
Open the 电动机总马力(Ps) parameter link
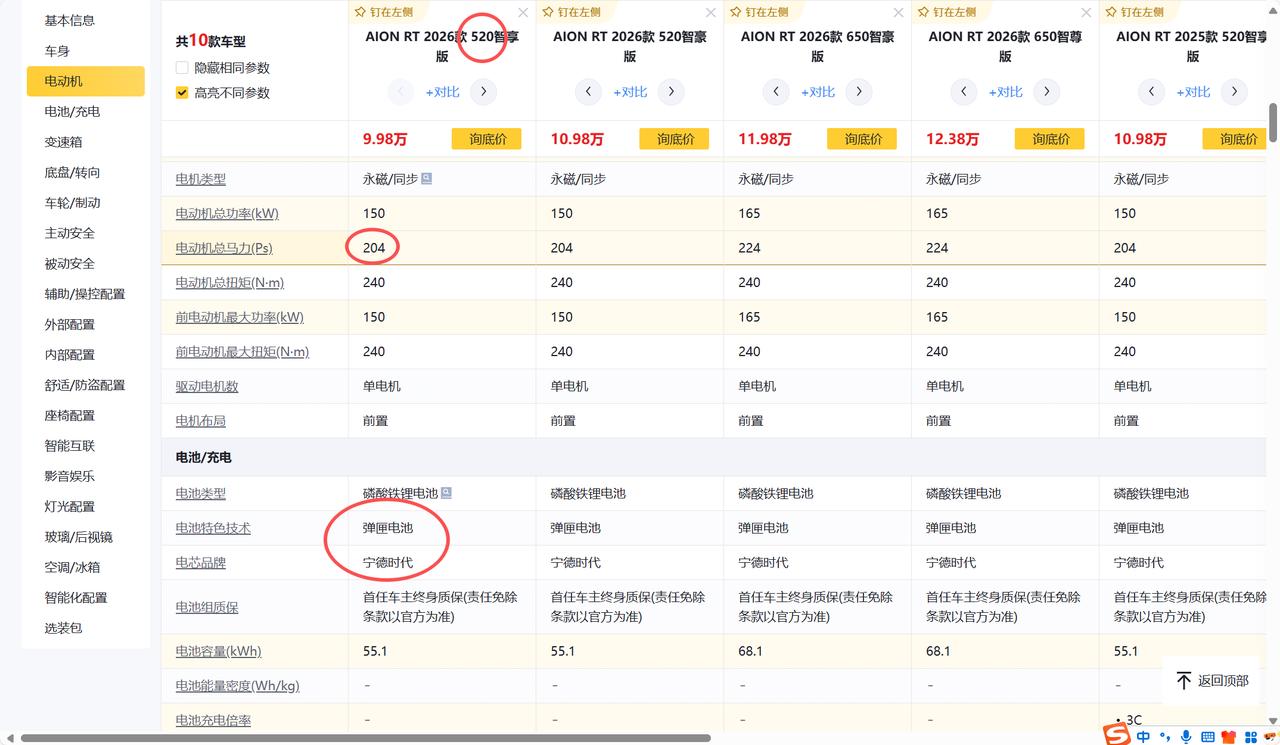[224, 248]
